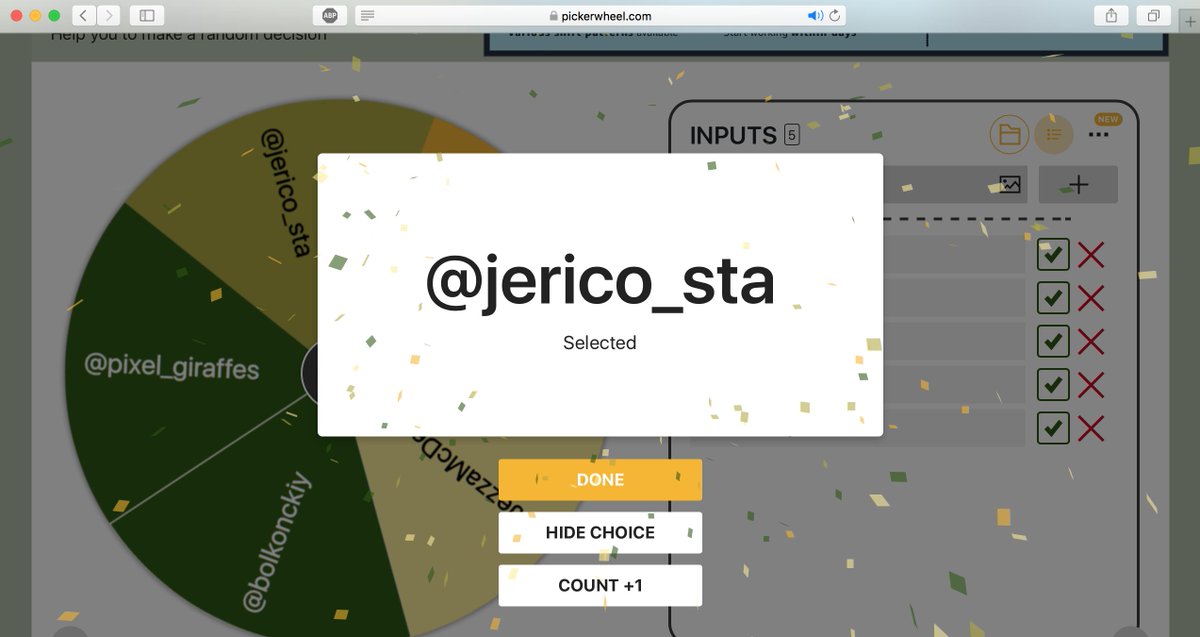The width and height of the screenshot is (1200, 637).
Task: Click COUNT +1 button
Action: (x=600, y=586)
